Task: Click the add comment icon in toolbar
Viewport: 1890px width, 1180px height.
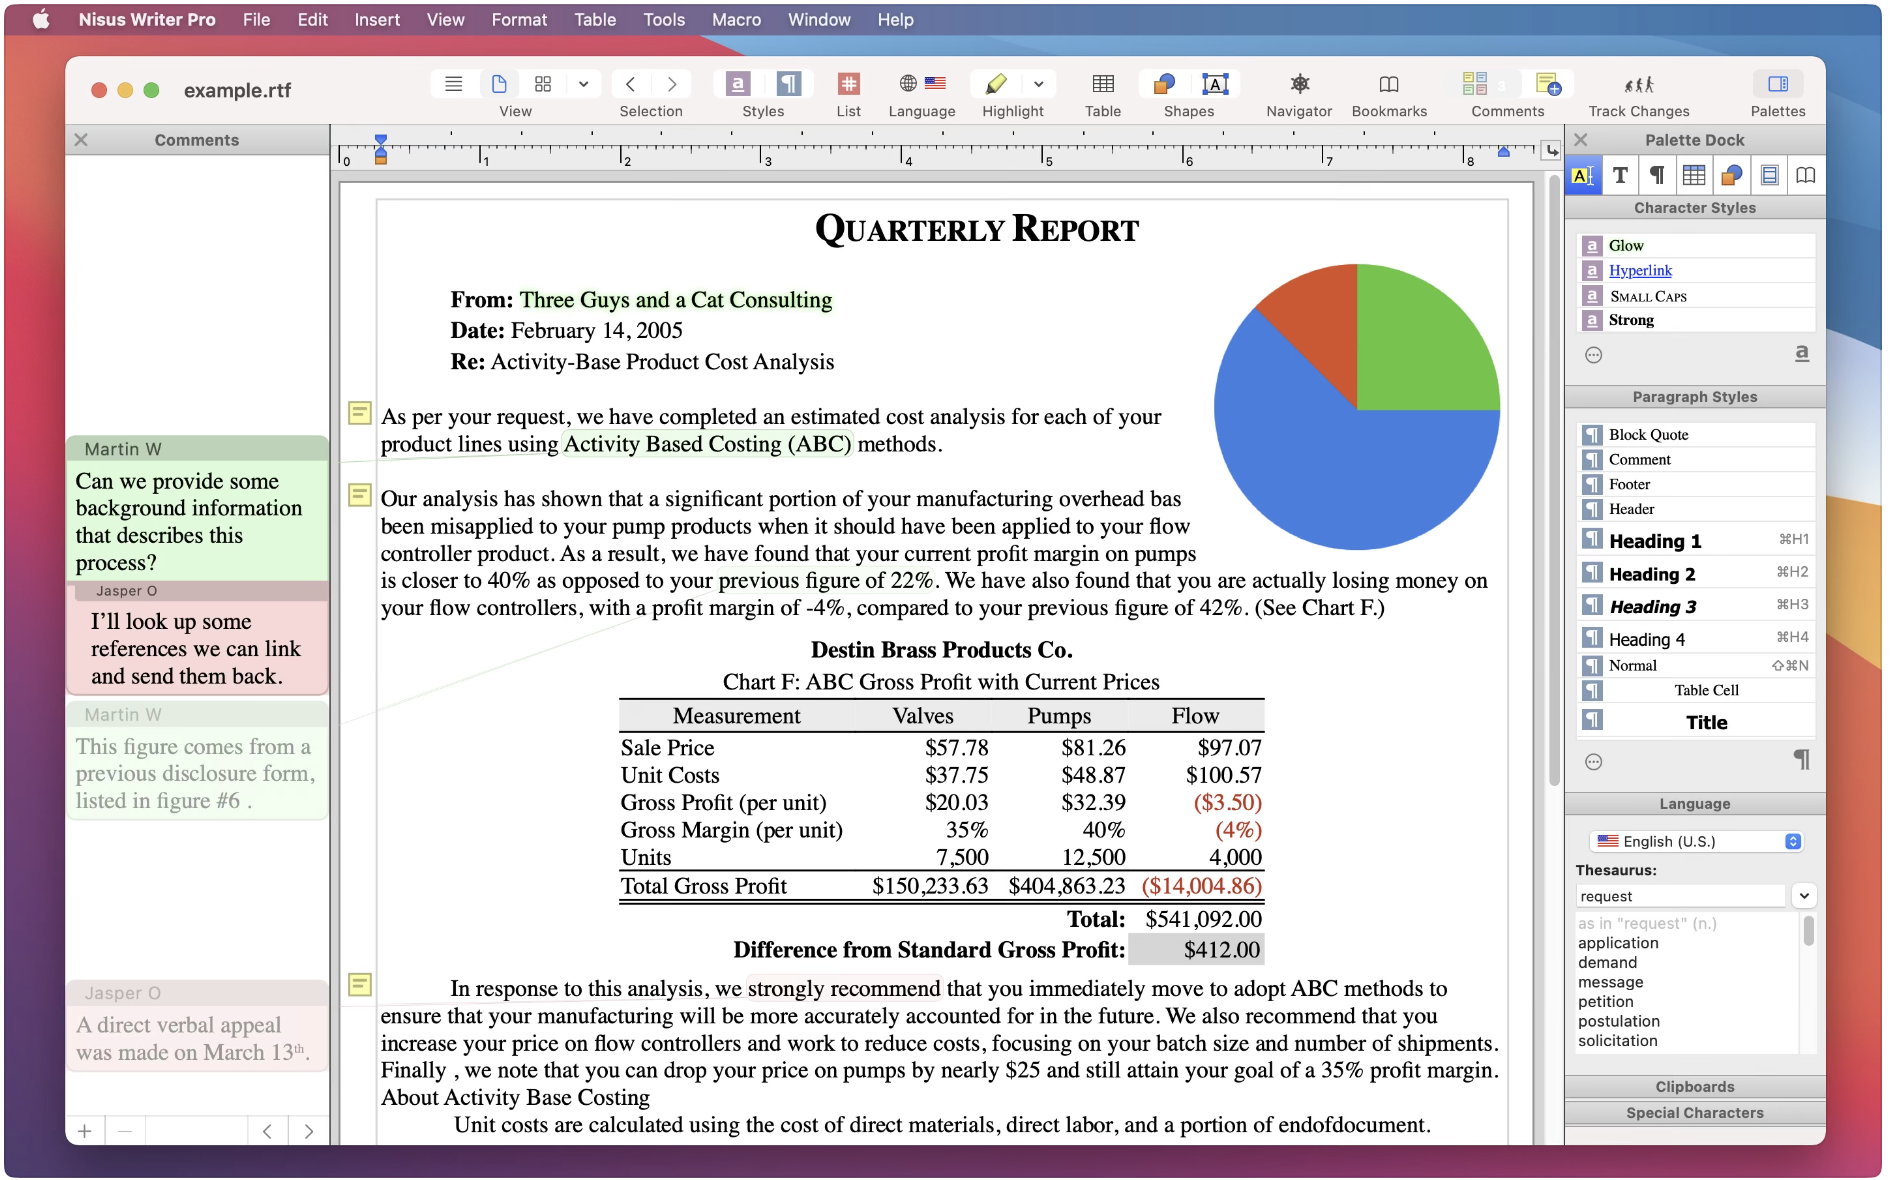Action: (1547, 85)
